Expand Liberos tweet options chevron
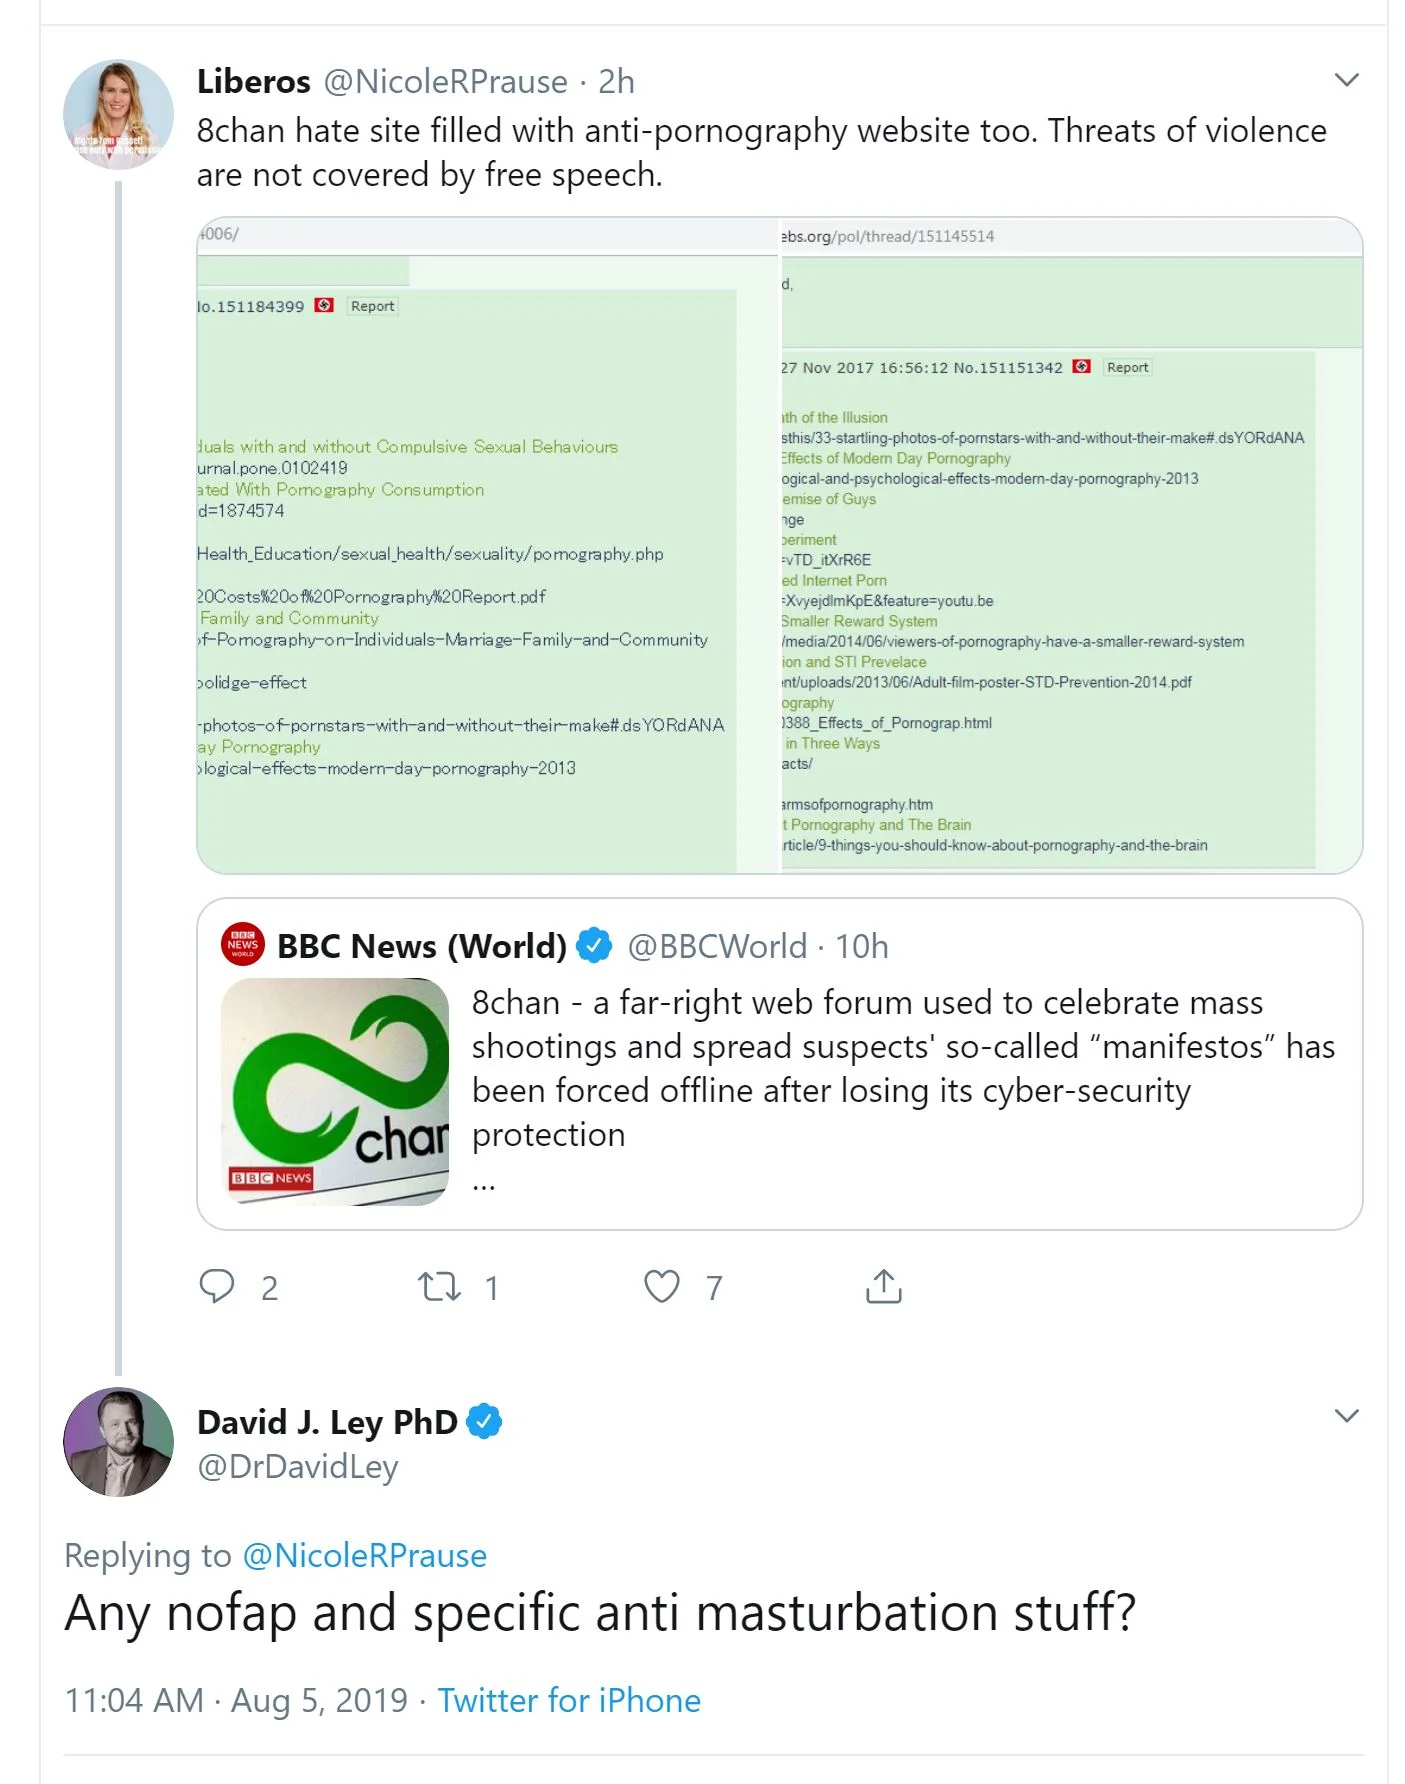Screen dimensions: 1405x1784 (x=1346, y=80)
